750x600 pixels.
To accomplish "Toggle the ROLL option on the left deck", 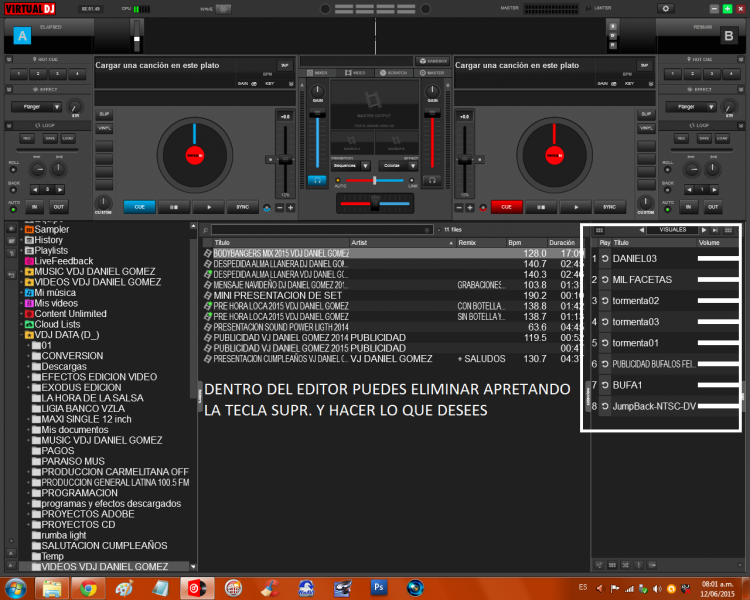I will click(13, 170).
